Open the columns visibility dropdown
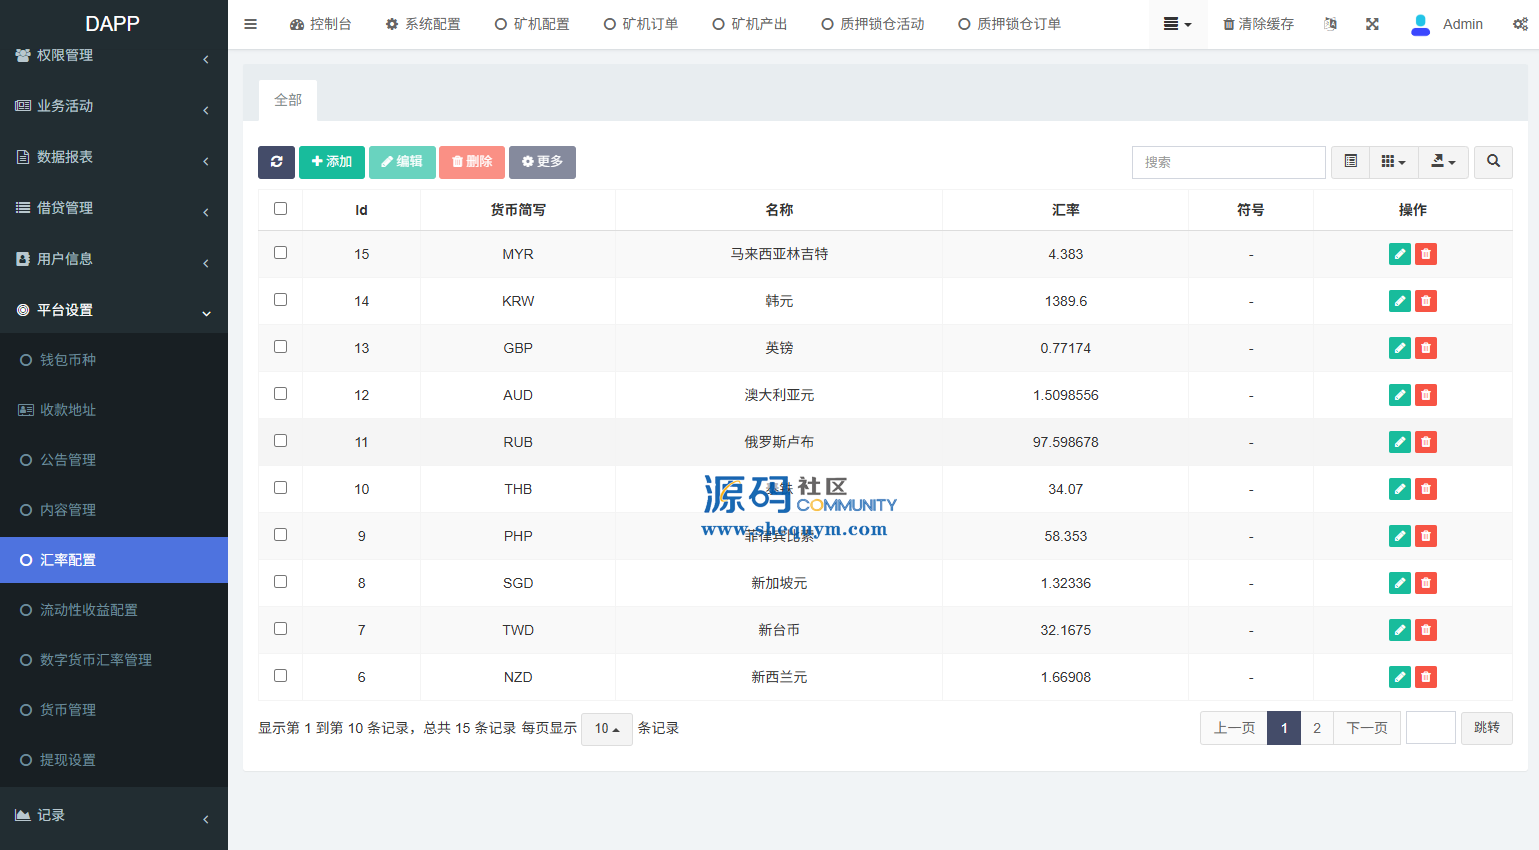Screen dimensions: 1539x850 click(1393, 162)
